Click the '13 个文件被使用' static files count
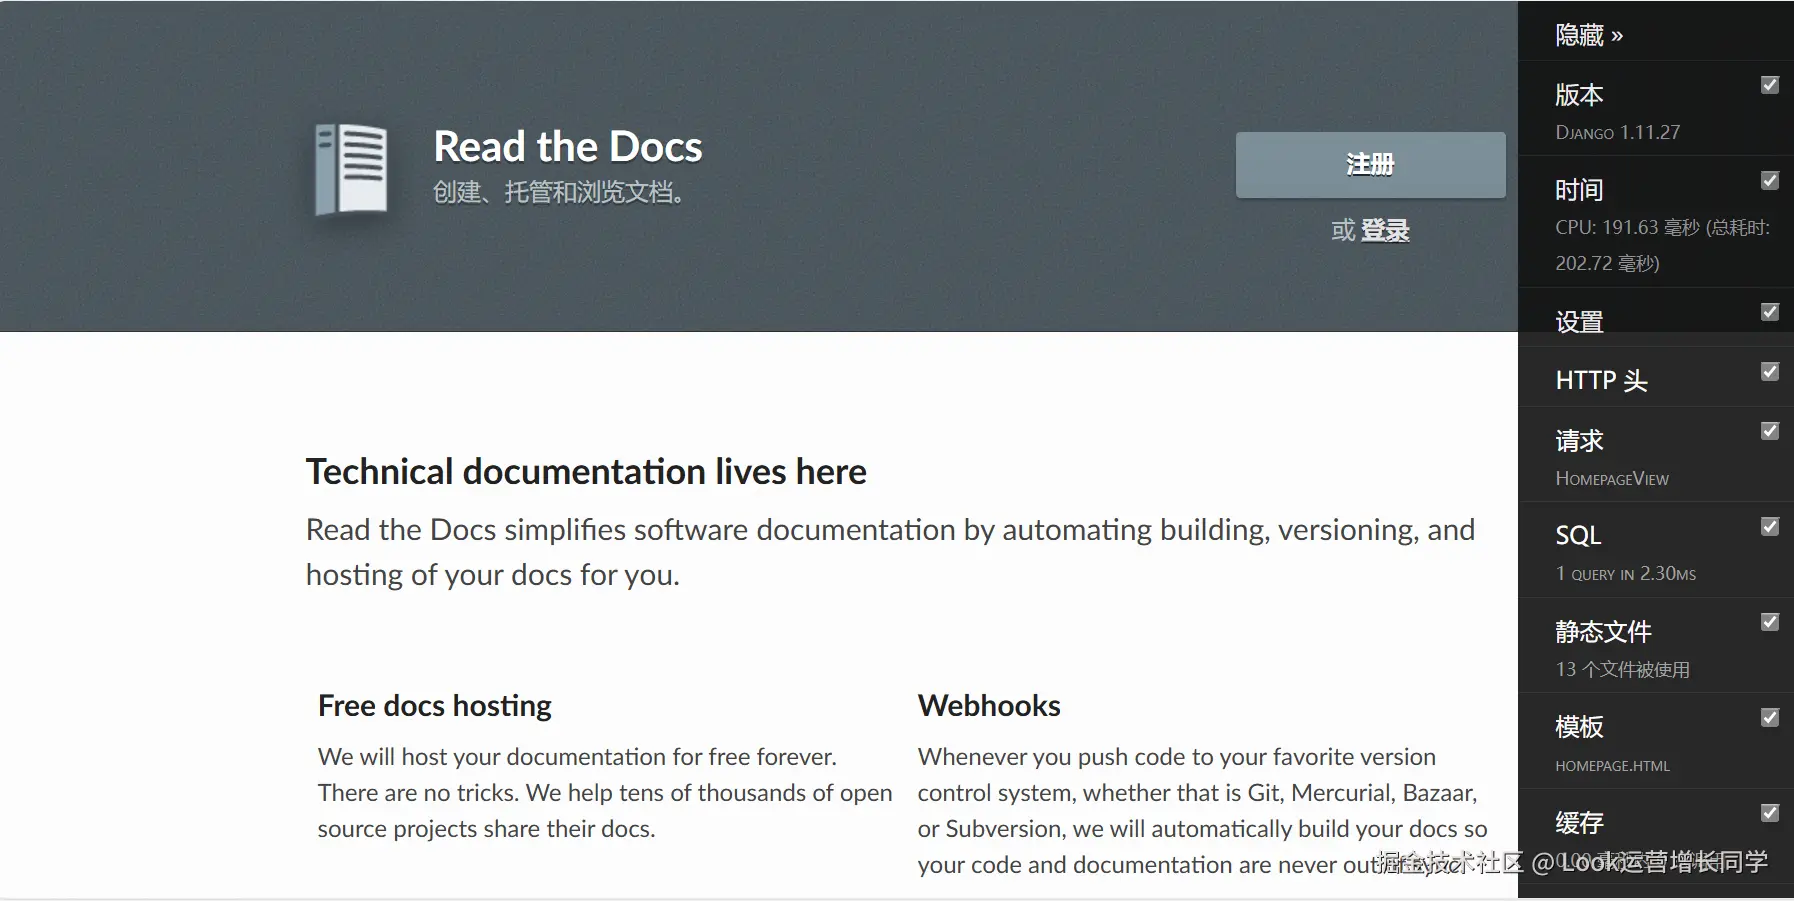 tap(1622, 670)
